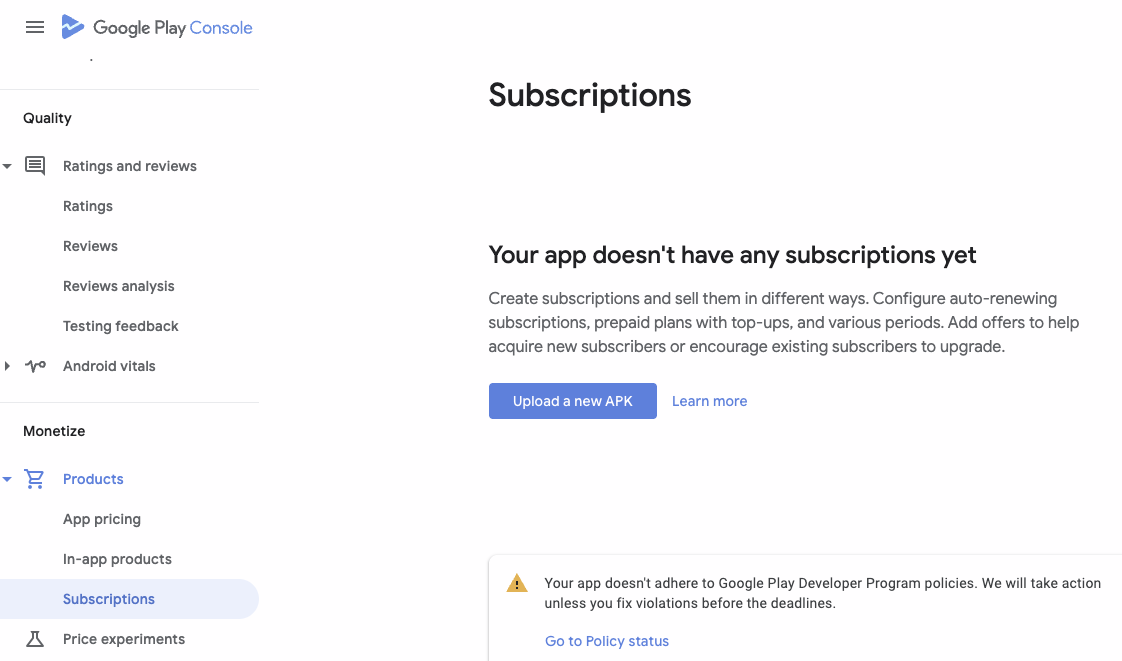Click the Products shopping cart icon
The width and height of the screenshot is (1122, 661).
click(x=34, y=479)
